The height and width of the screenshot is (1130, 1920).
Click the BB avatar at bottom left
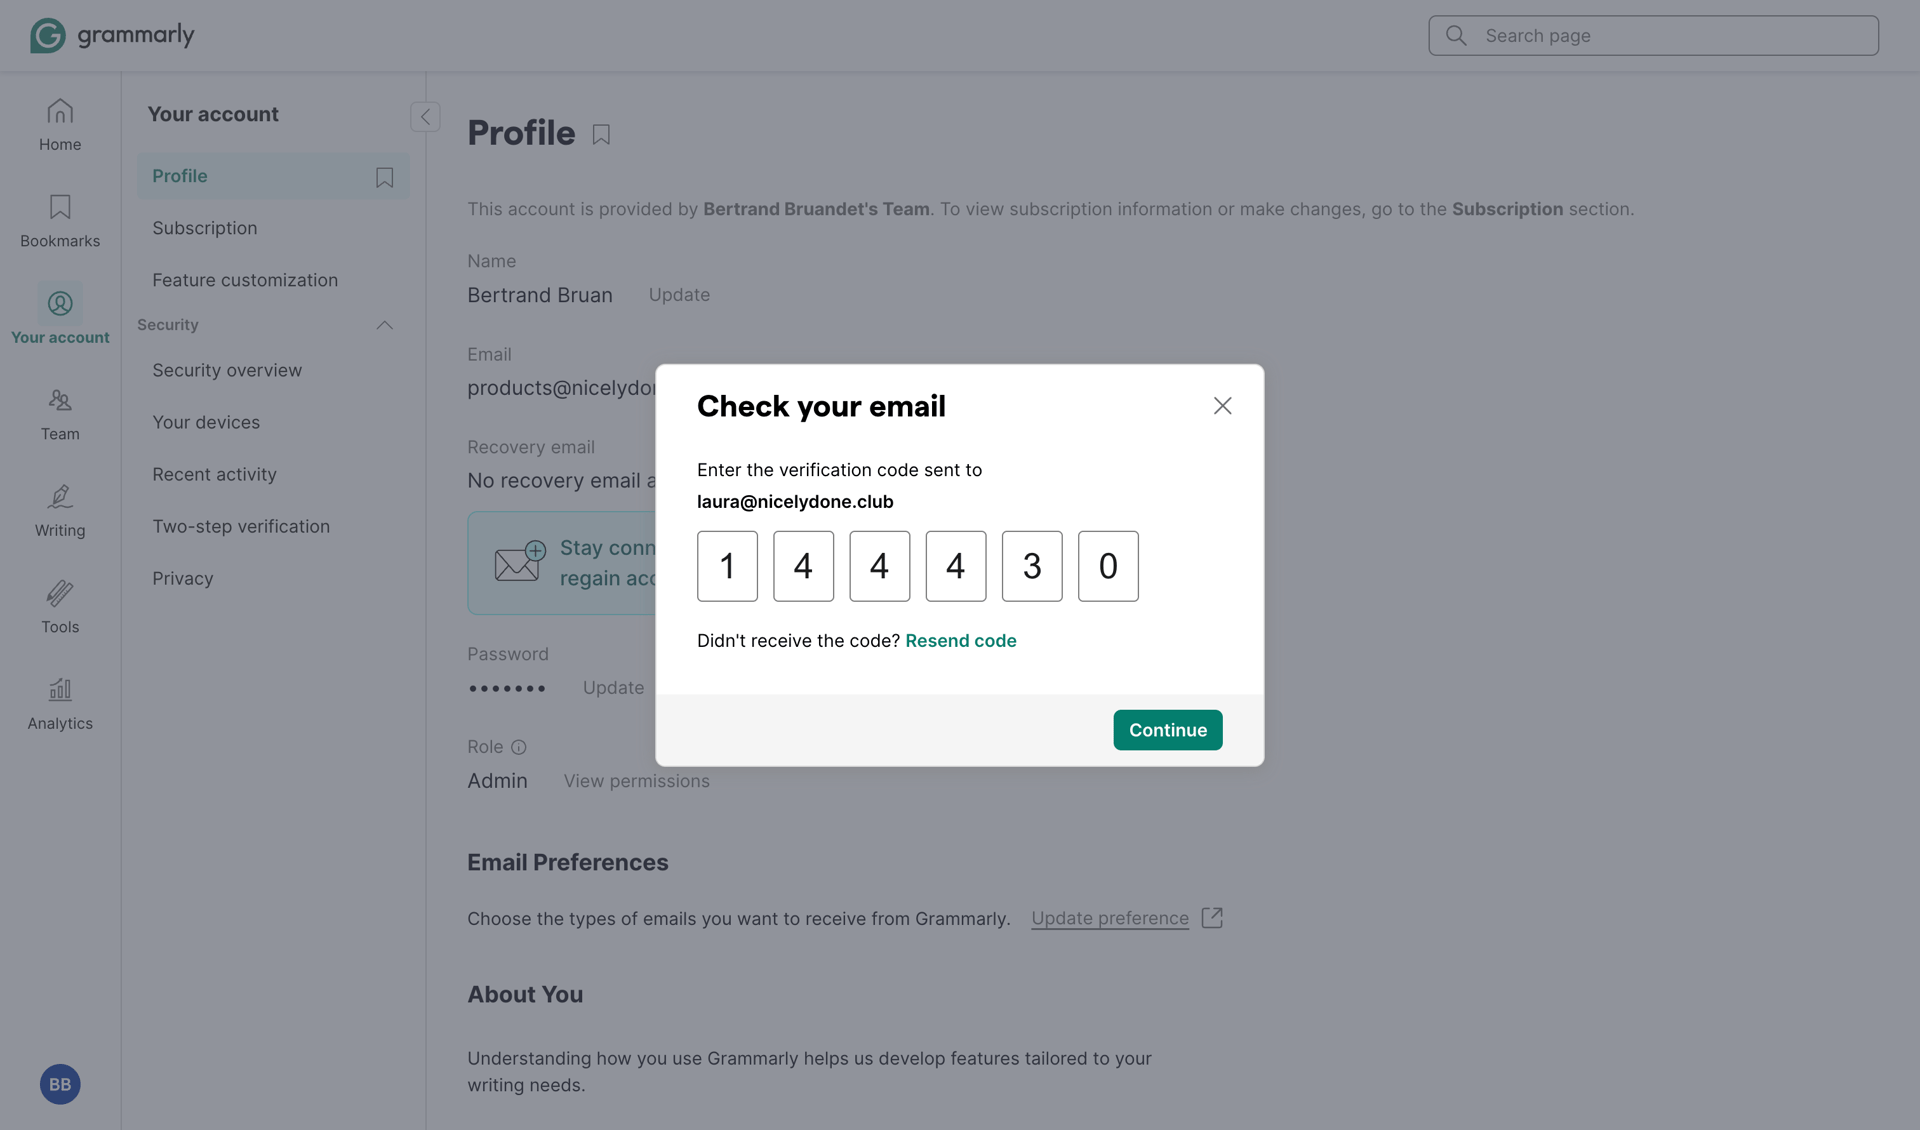coord(60,1084)
